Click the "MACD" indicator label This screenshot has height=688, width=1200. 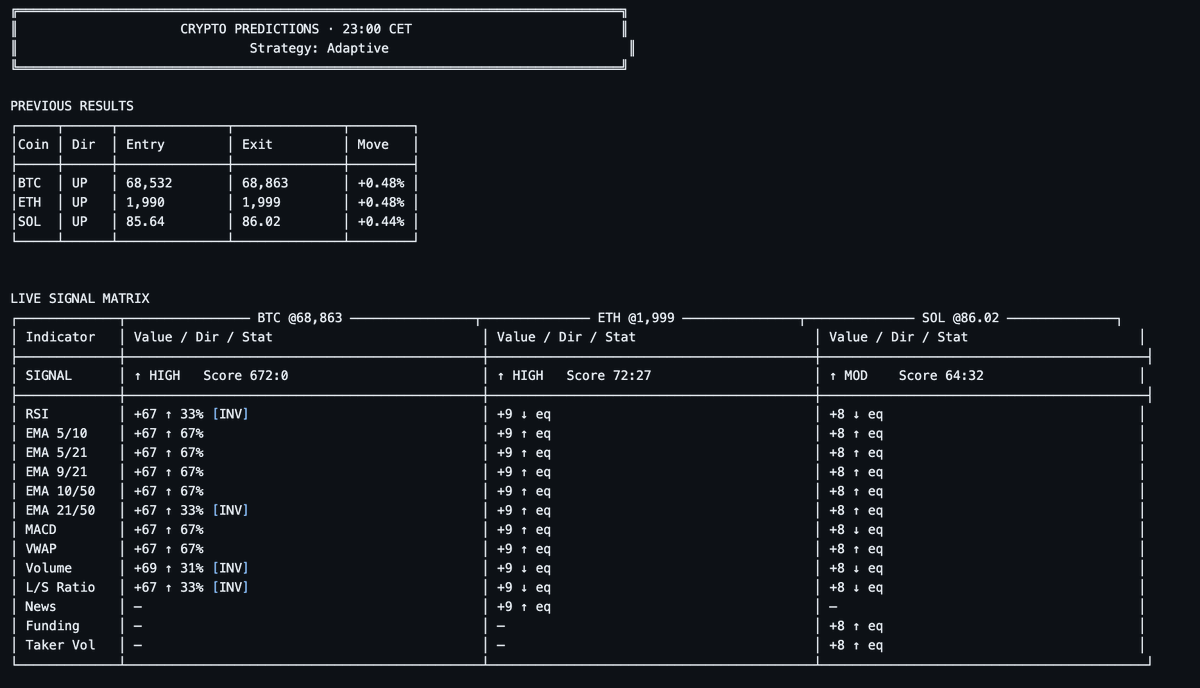coord(41,529)
